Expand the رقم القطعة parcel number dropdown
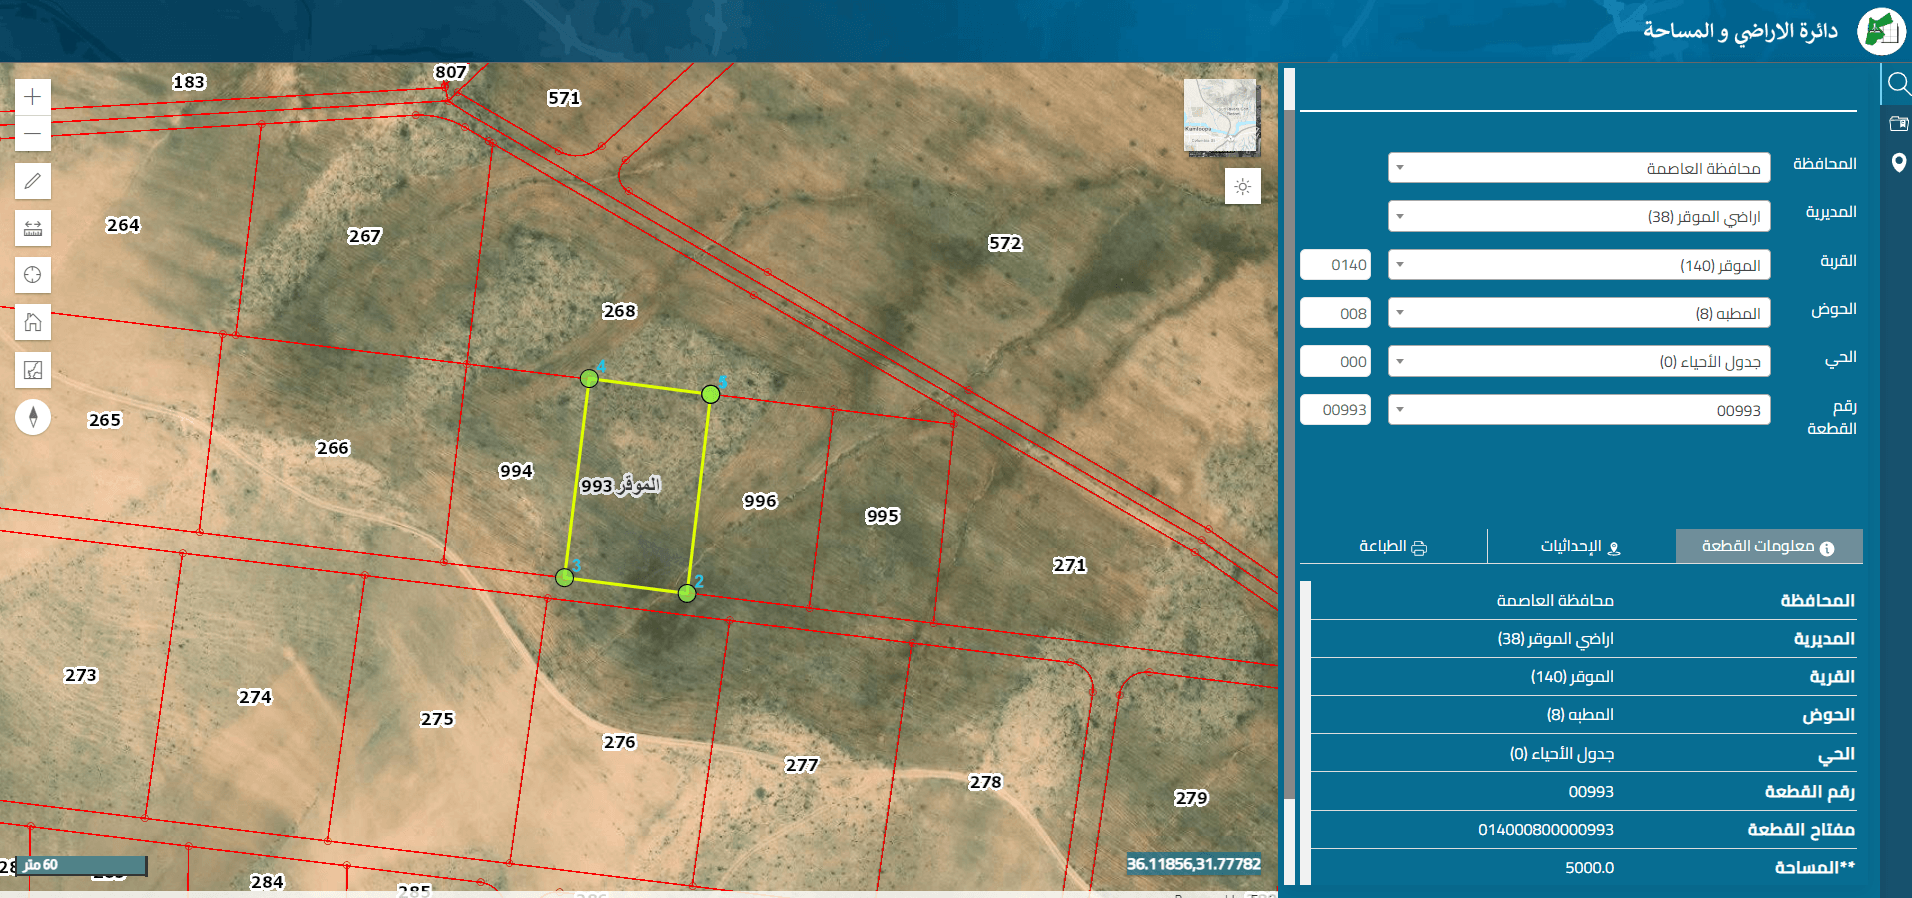This screenshot has width=1912, height=898. click(x=1579, y=410)
